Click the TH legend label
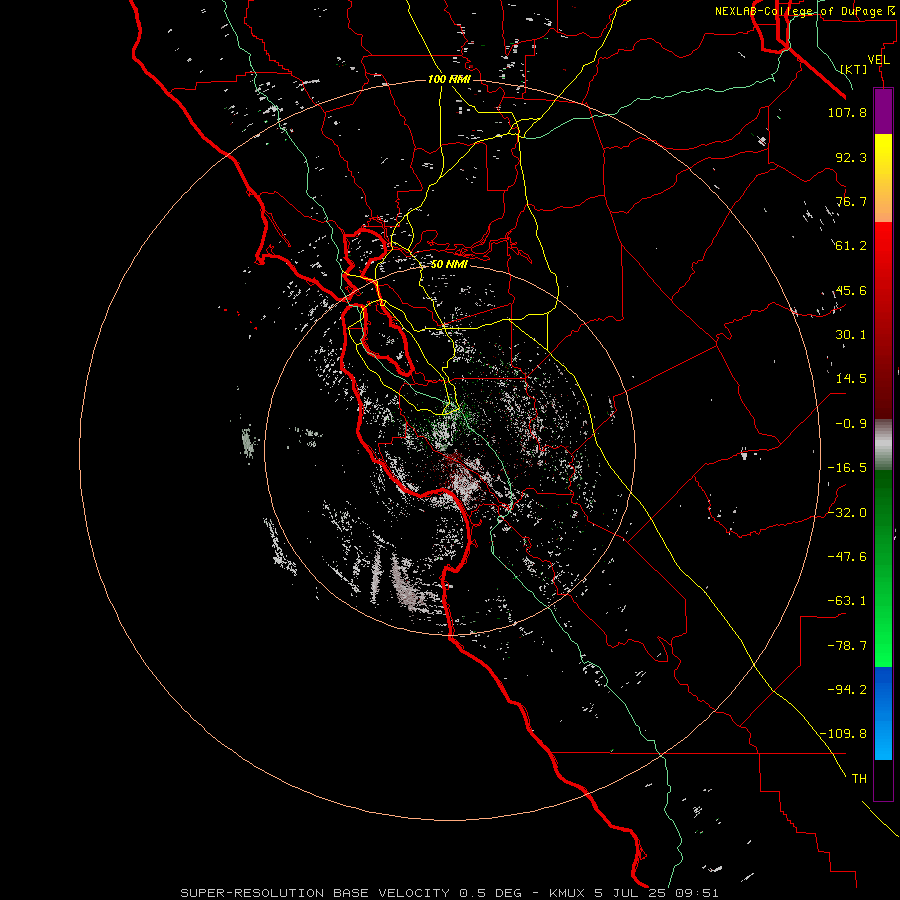The height and width of the screenshot is (900, 900). (859, 779)
